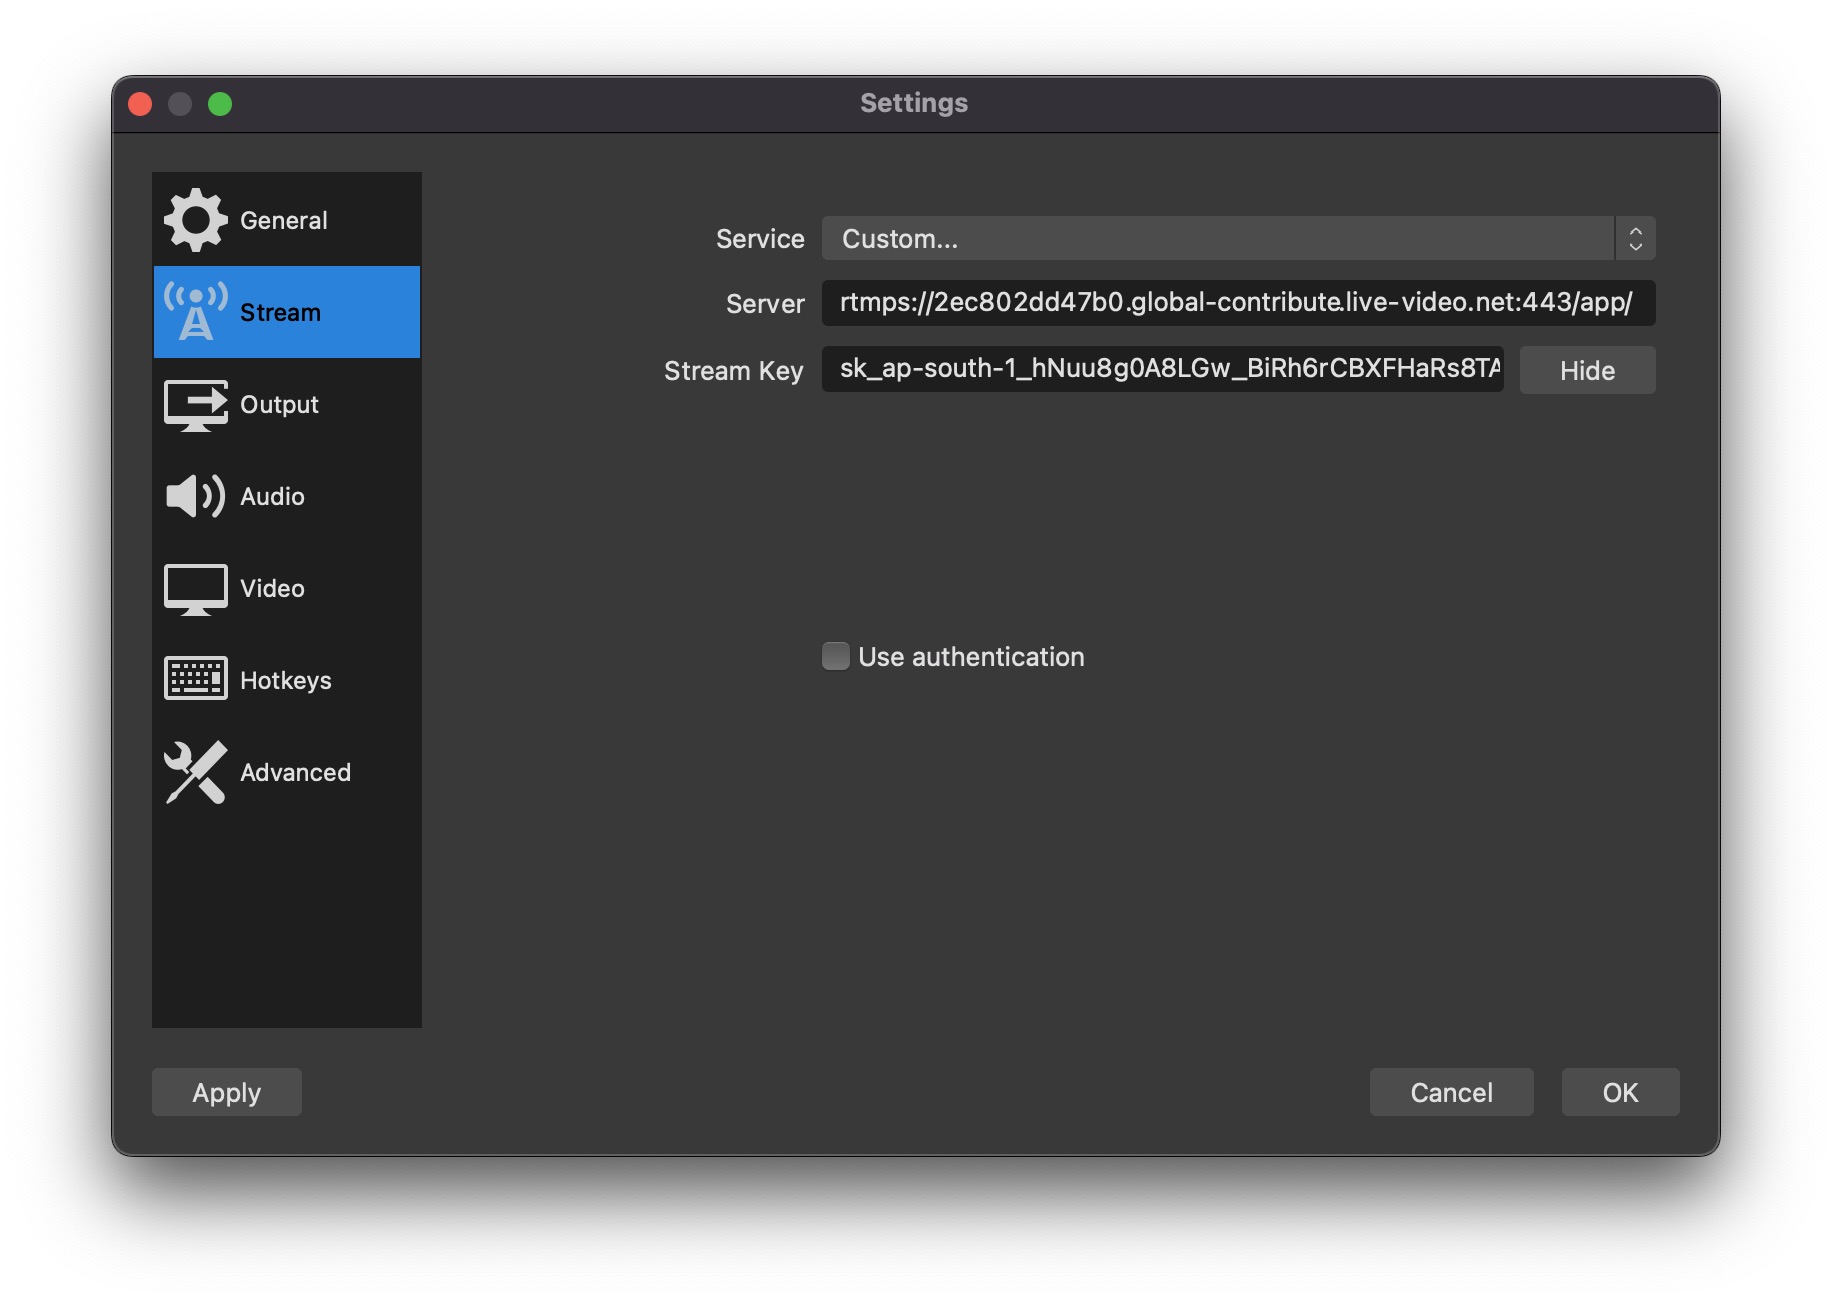The image size is (1832, 1304).
Task: Select the Advanced label in sidebar
Action: (295, 773)
